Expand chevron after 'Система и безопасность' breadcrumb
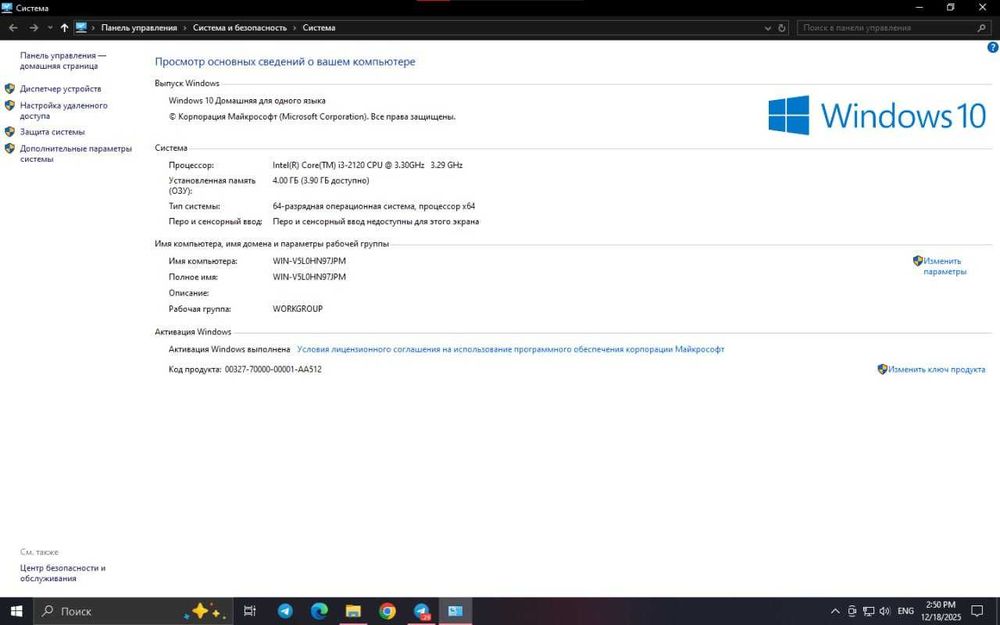Viewport: 1000px width, 625px height. coord(295,28)
